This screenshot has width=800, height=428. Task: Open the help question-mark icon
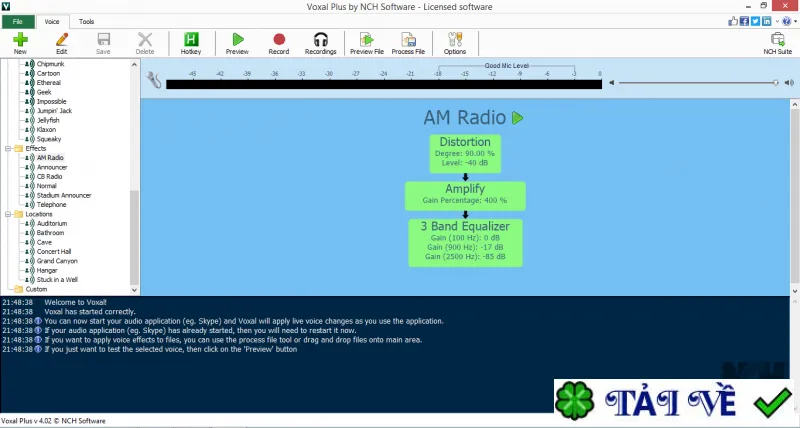(786, 21)
